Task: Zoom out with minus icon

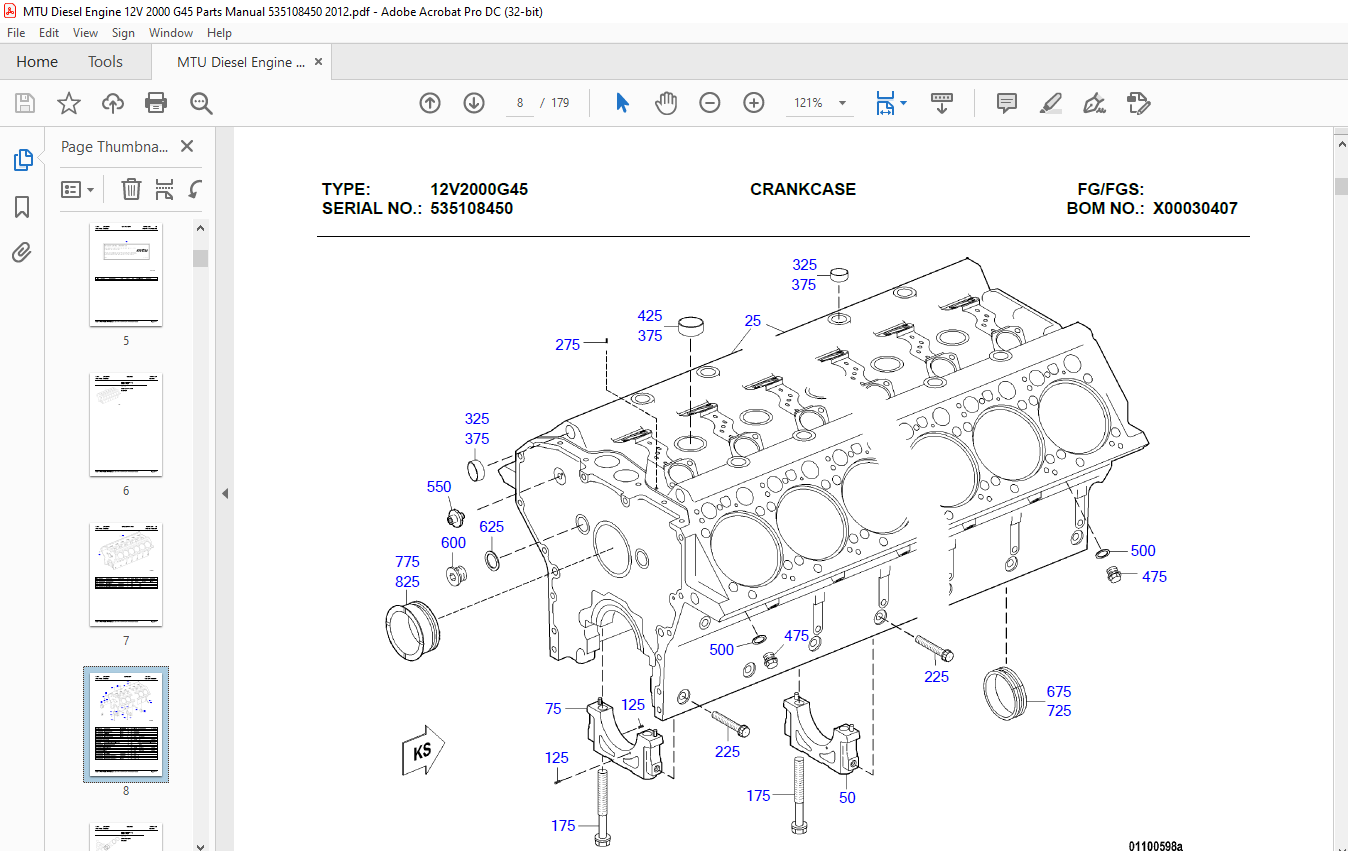Action: [x=710, y=102]
